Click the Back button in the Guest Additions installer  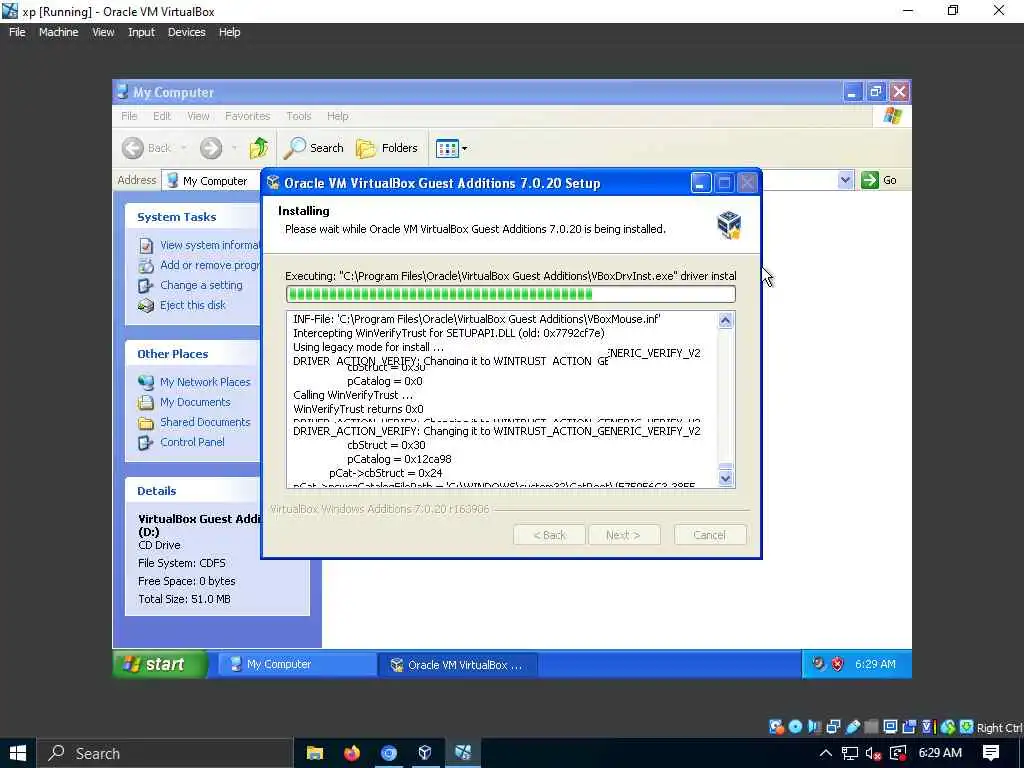549,535
